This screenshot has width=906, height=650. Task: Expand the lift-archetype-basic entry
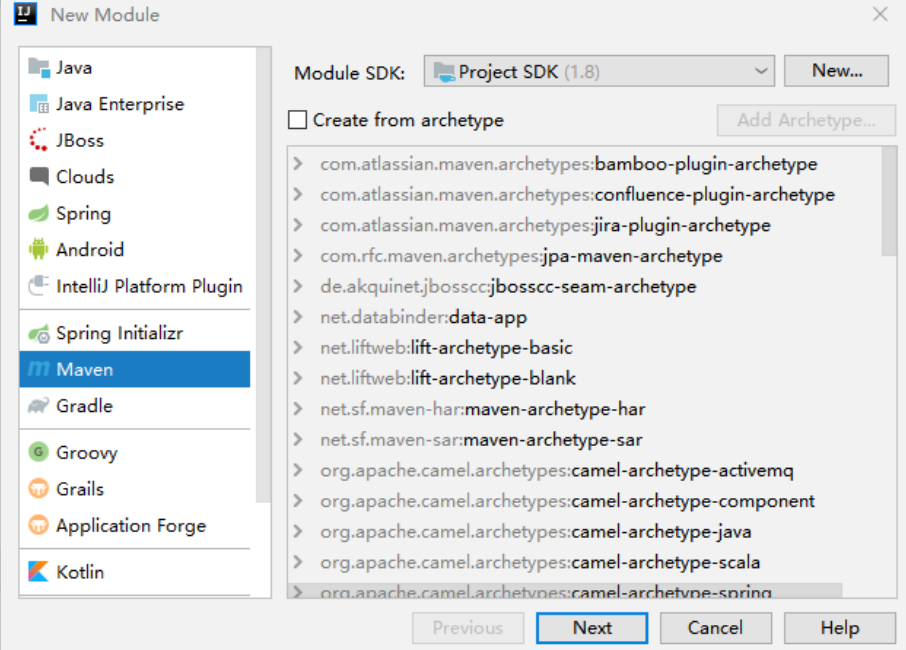click(x=298, y=347)
